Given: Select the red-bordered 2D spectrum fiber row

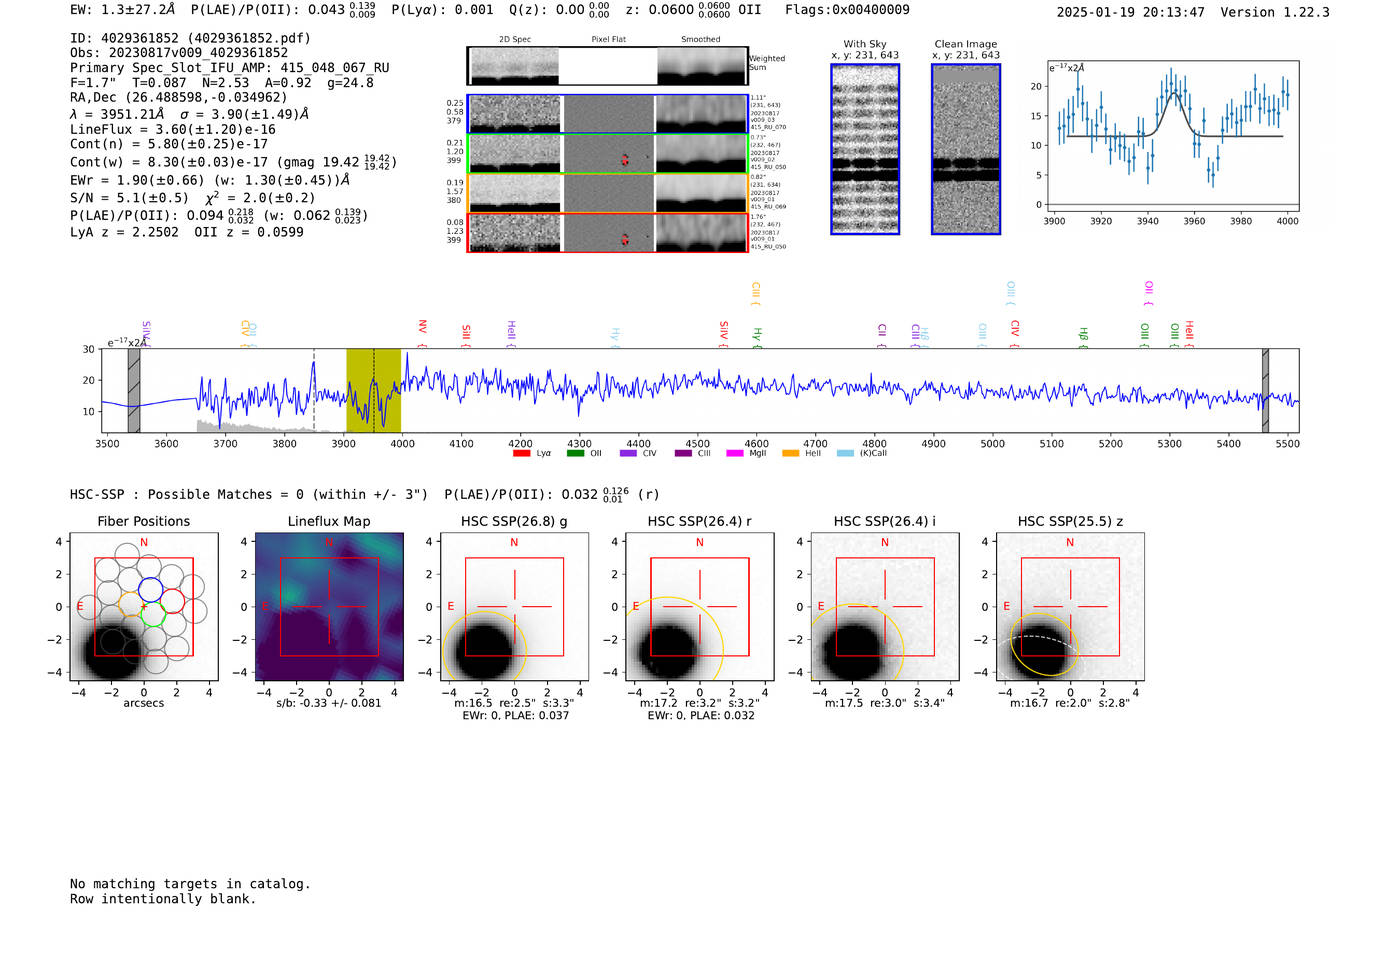Looking at the screenshot, I should click(x=607, y=232).
